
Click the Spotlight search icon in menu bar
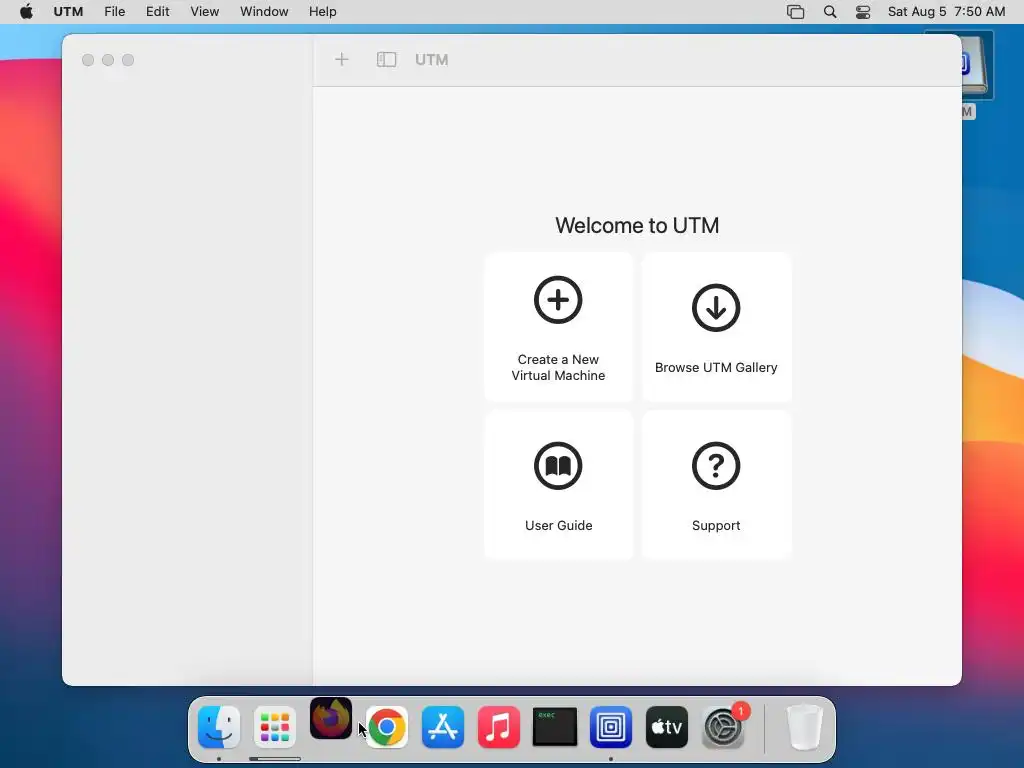(x=829, y=12)
